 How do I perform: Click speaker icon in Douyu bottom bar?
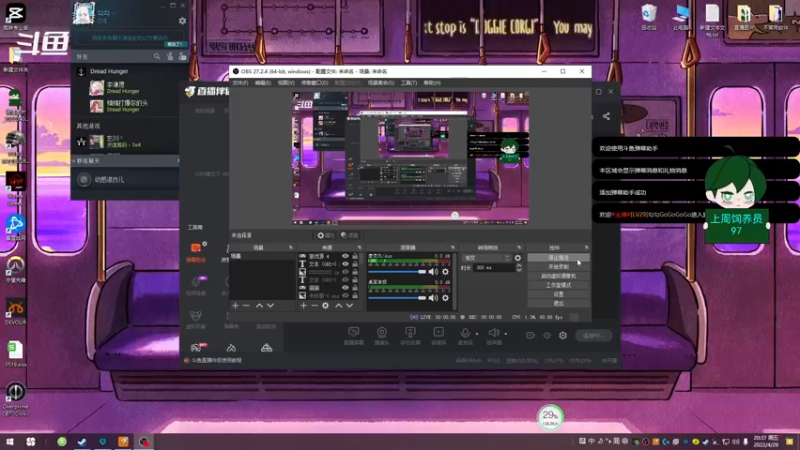click(x=493, y=335)
